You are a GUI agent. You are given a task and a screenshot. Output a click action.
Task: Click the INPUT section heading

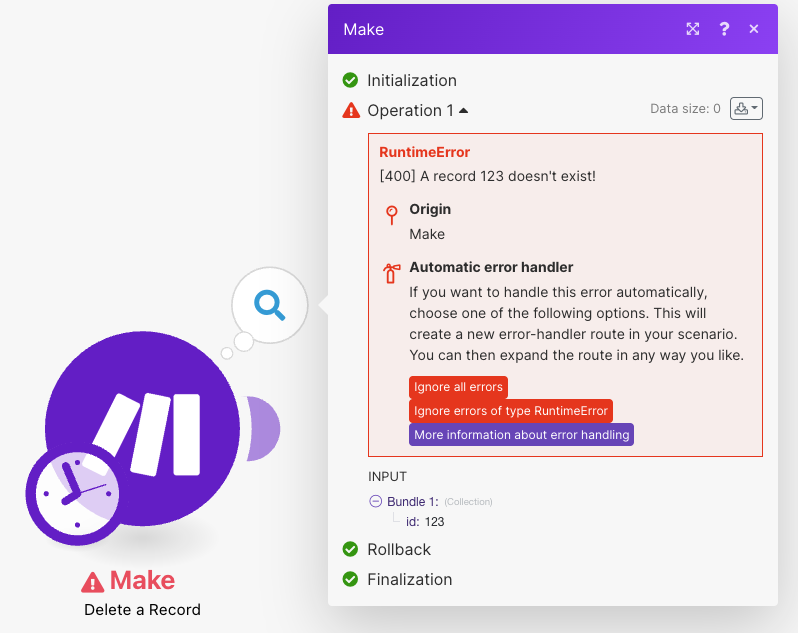click(387, 477)
